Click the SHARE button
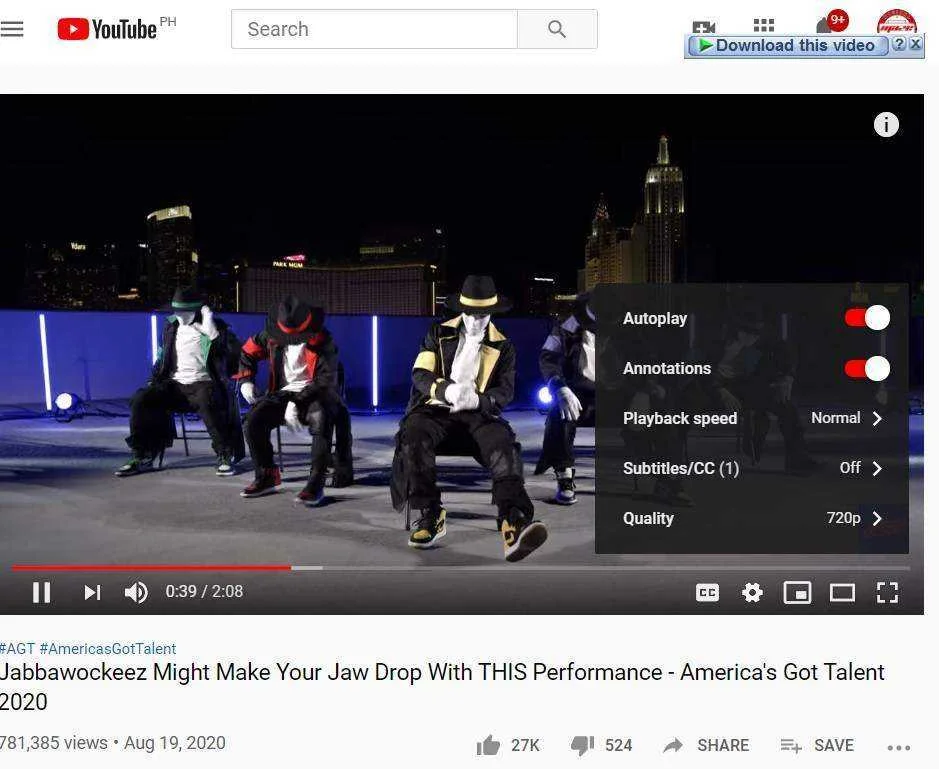939x769 pixels. (706, 745)
